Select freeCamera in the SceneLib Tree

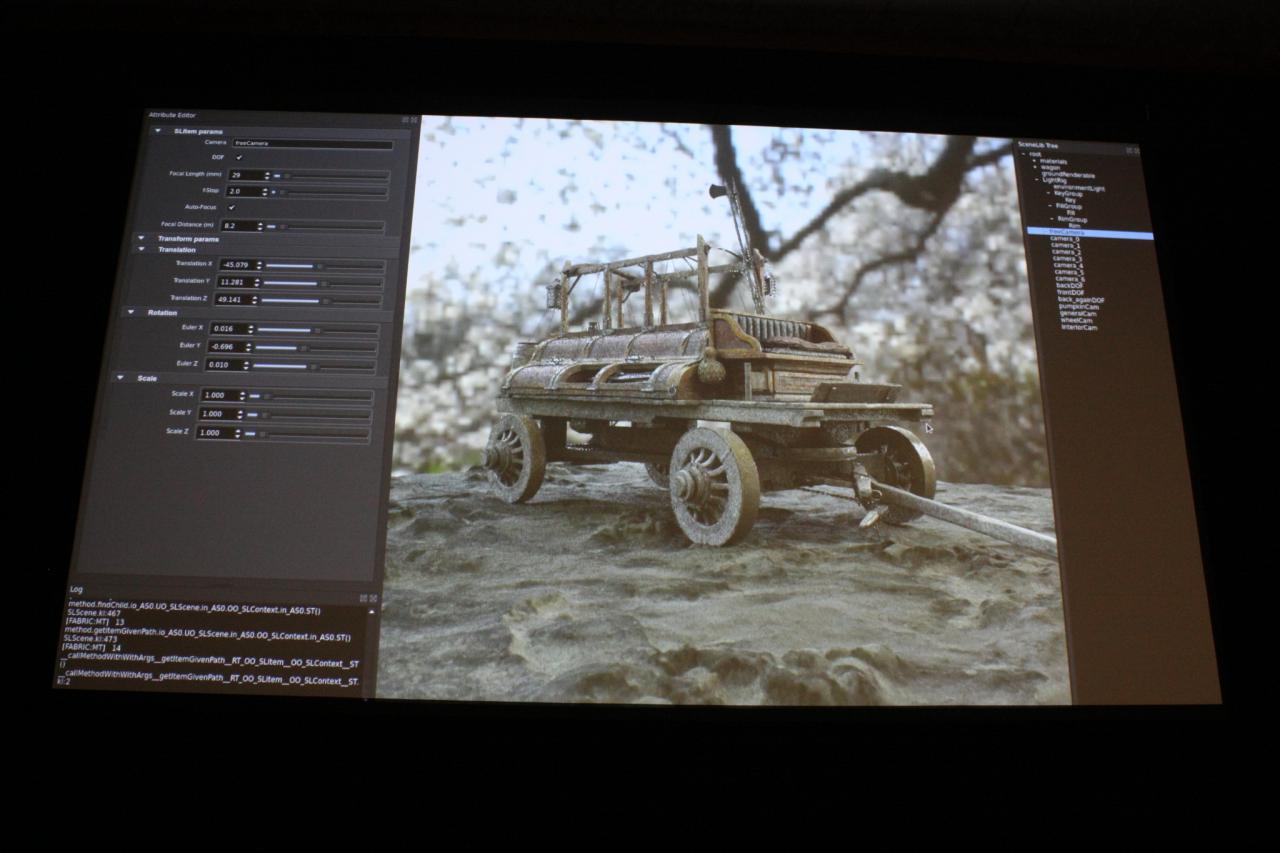(1090, 232)
